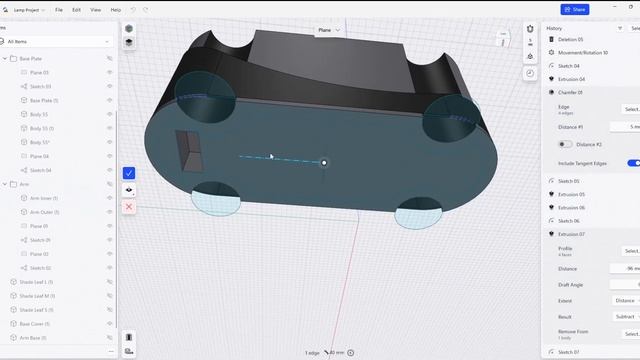Click the Chamfer 01 history icon

551,92
